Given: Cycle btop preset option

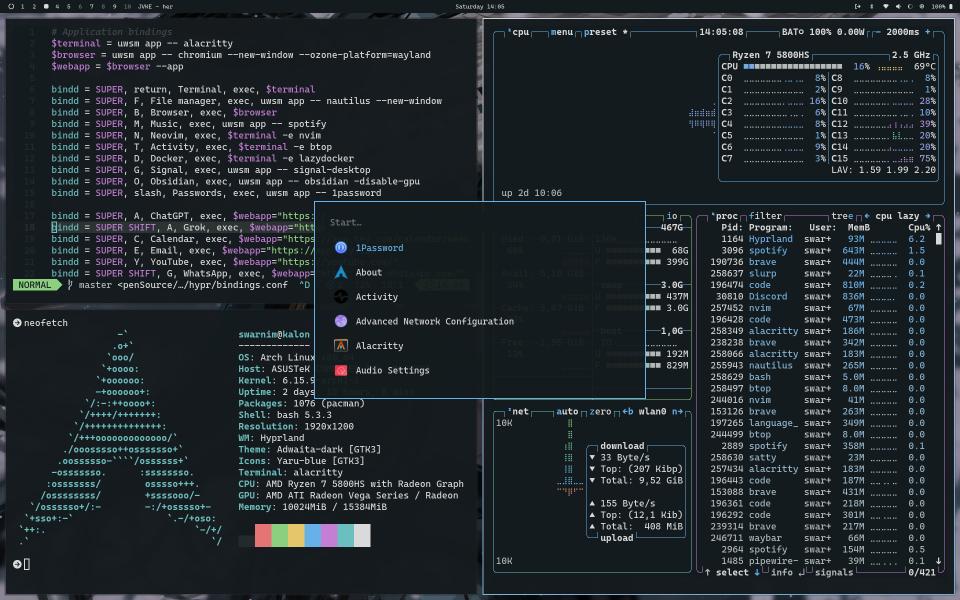Looking at the screenshot, I should 606,32.
